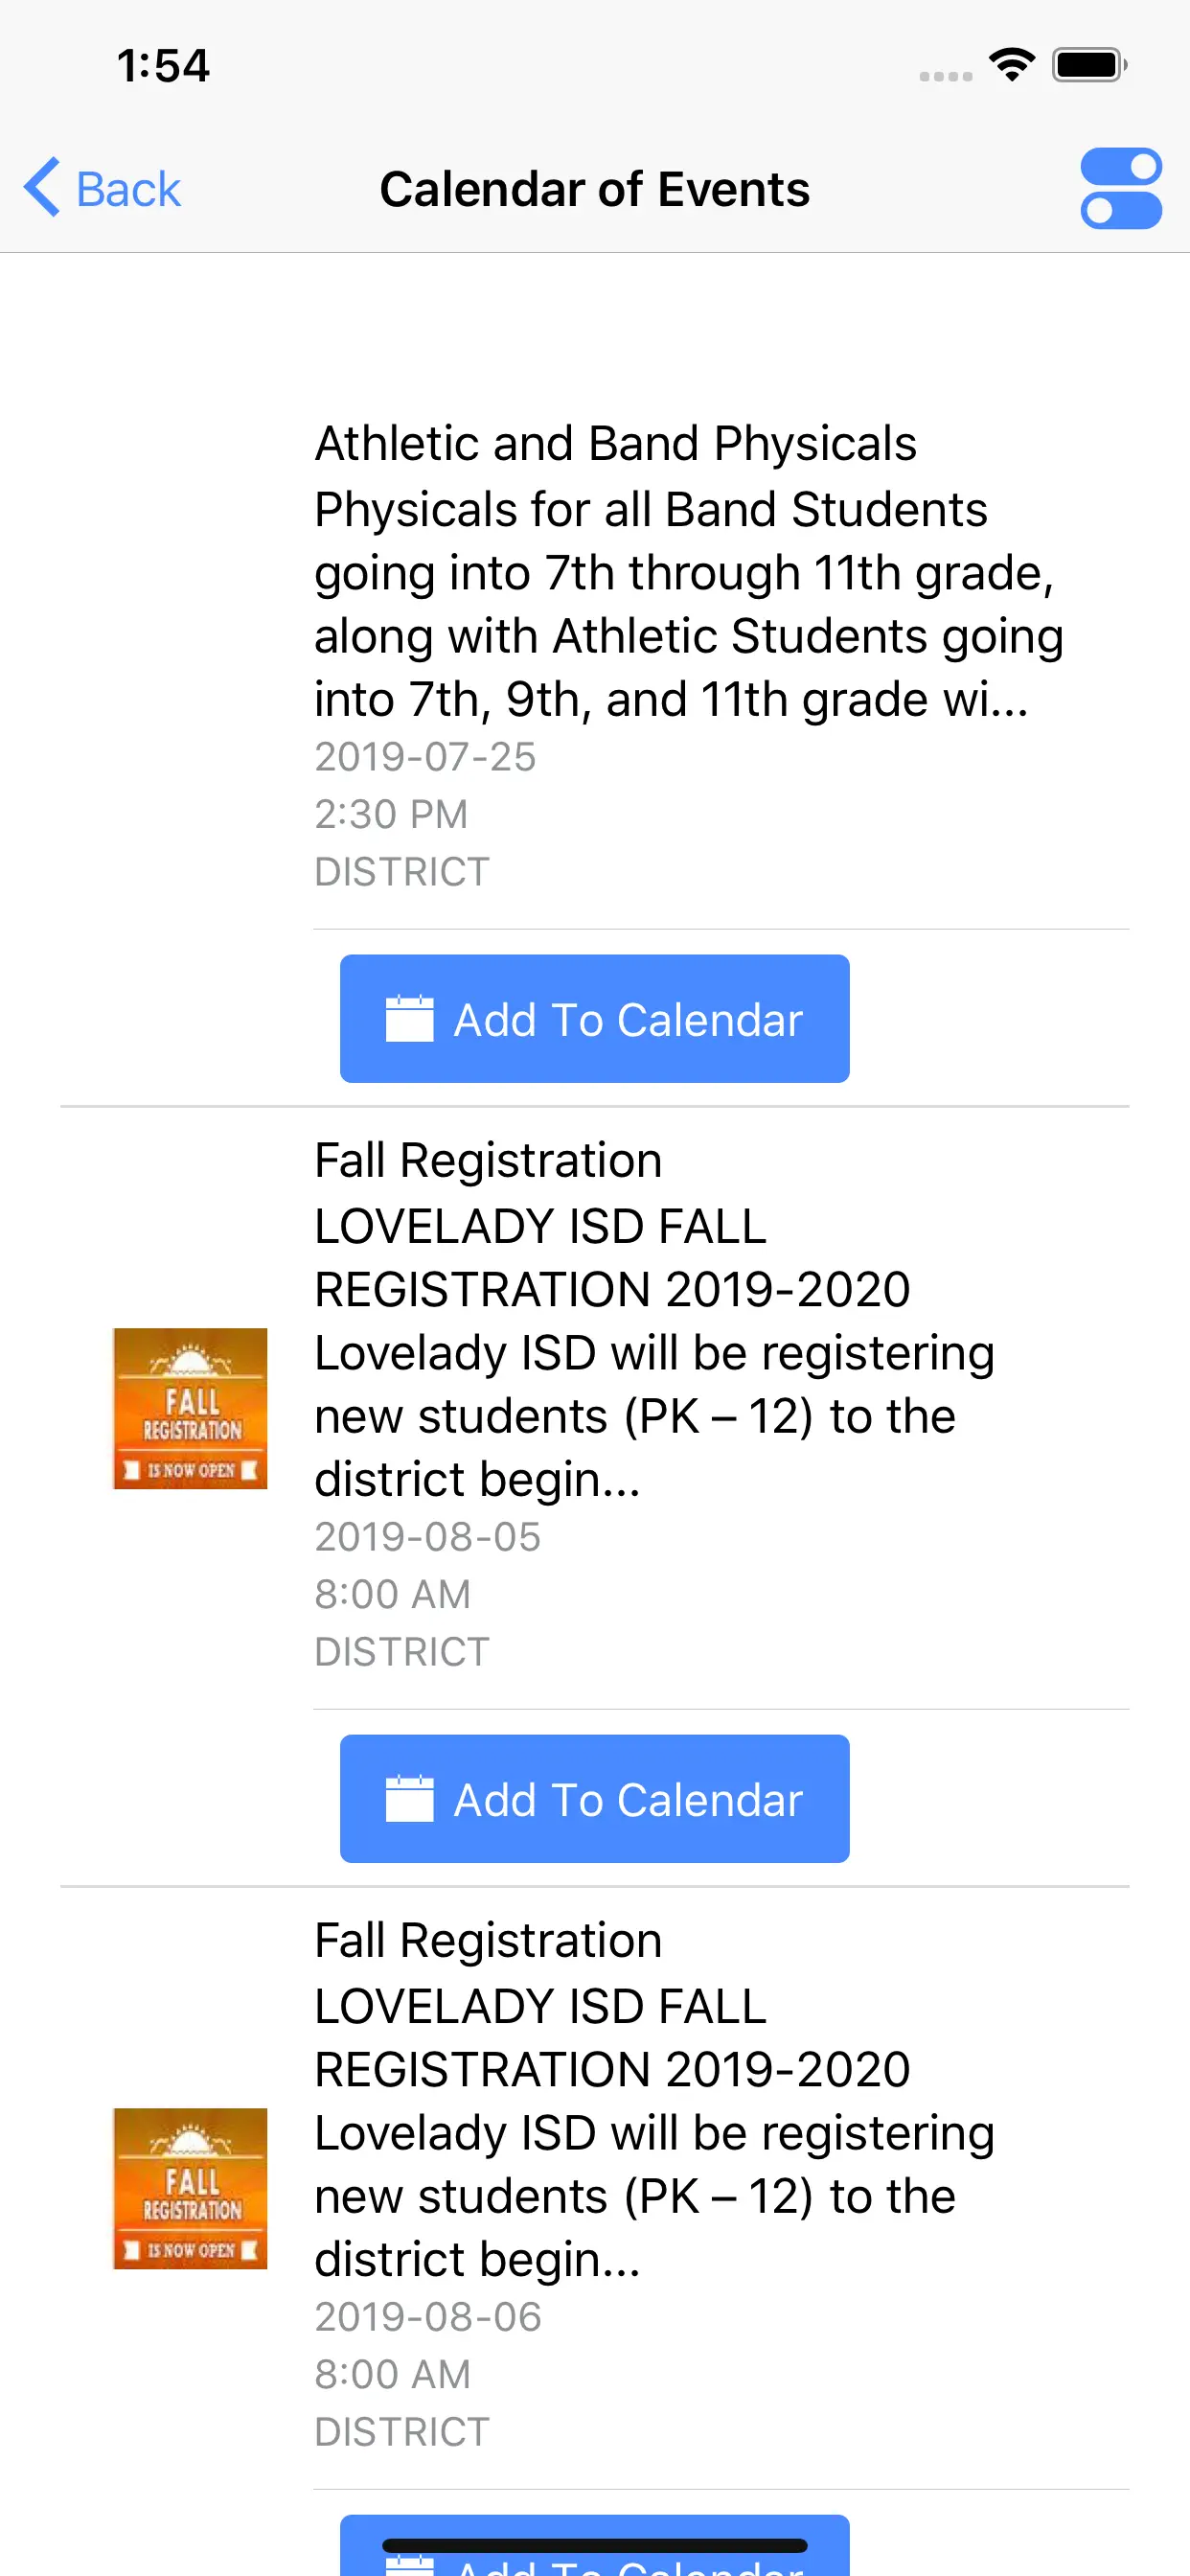Open the August 6 Fall Registration thumbnail
This screenshot has width=1190, height=2576.
click(x=190, y=2188)
